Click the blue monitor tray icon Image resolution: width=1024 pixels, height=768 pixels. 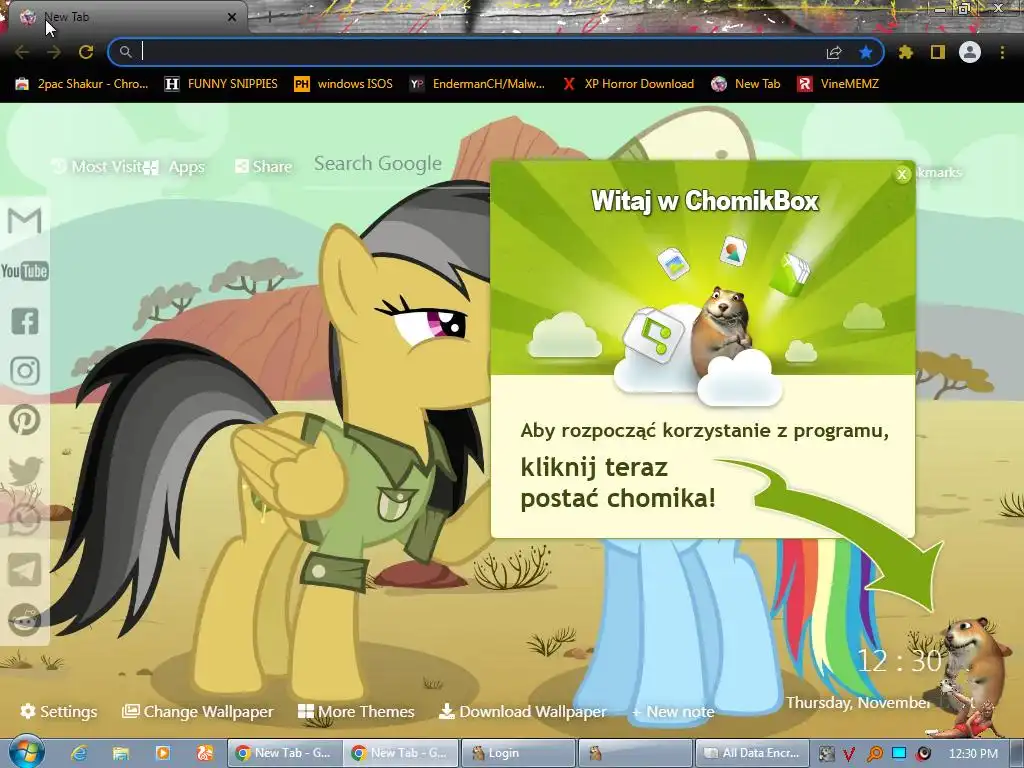(x=899, y=753)
